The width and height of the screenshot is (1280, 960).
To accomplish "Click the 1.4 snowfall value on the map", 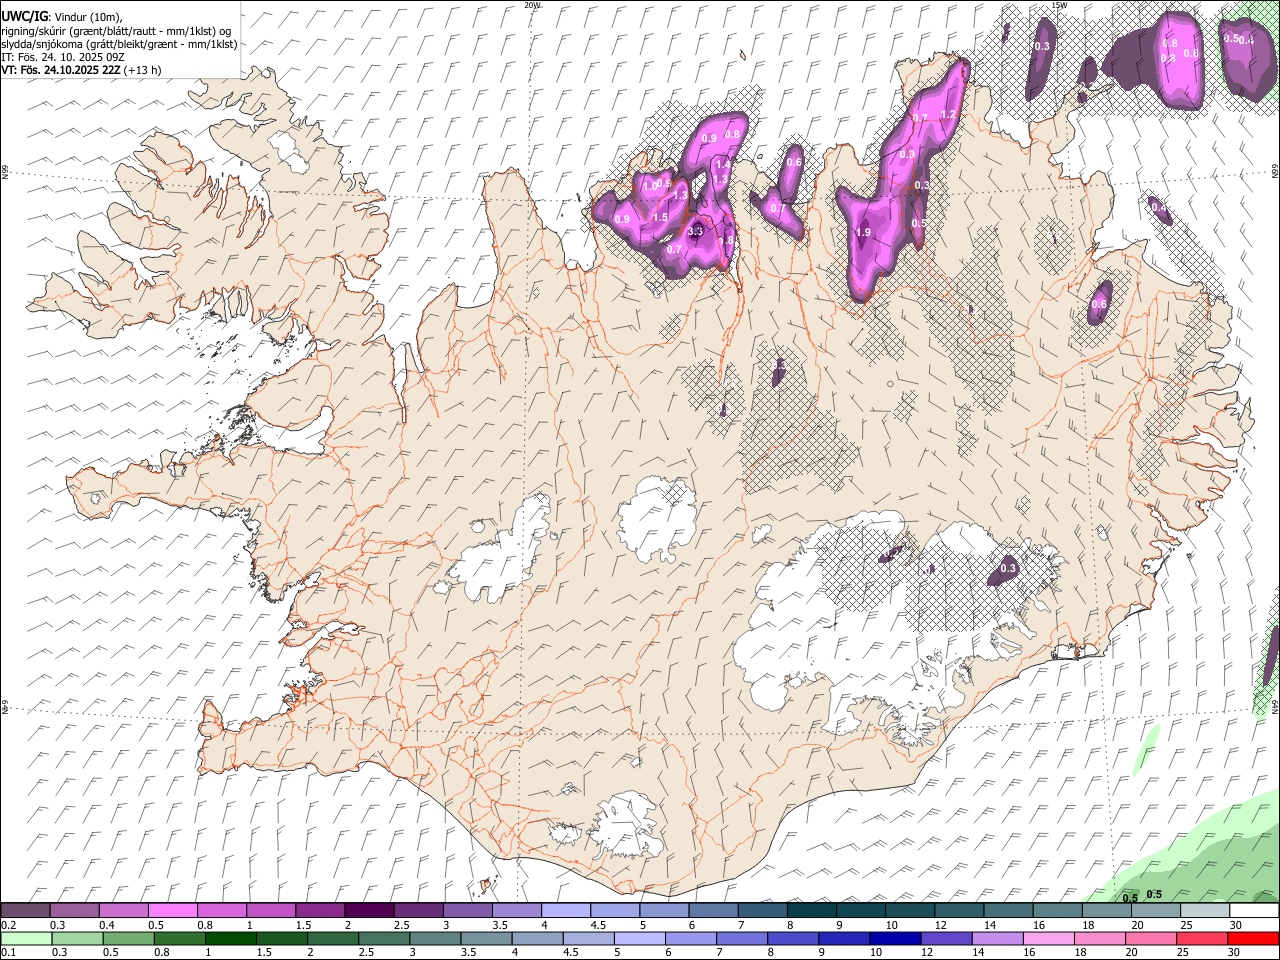I will 724,163.
